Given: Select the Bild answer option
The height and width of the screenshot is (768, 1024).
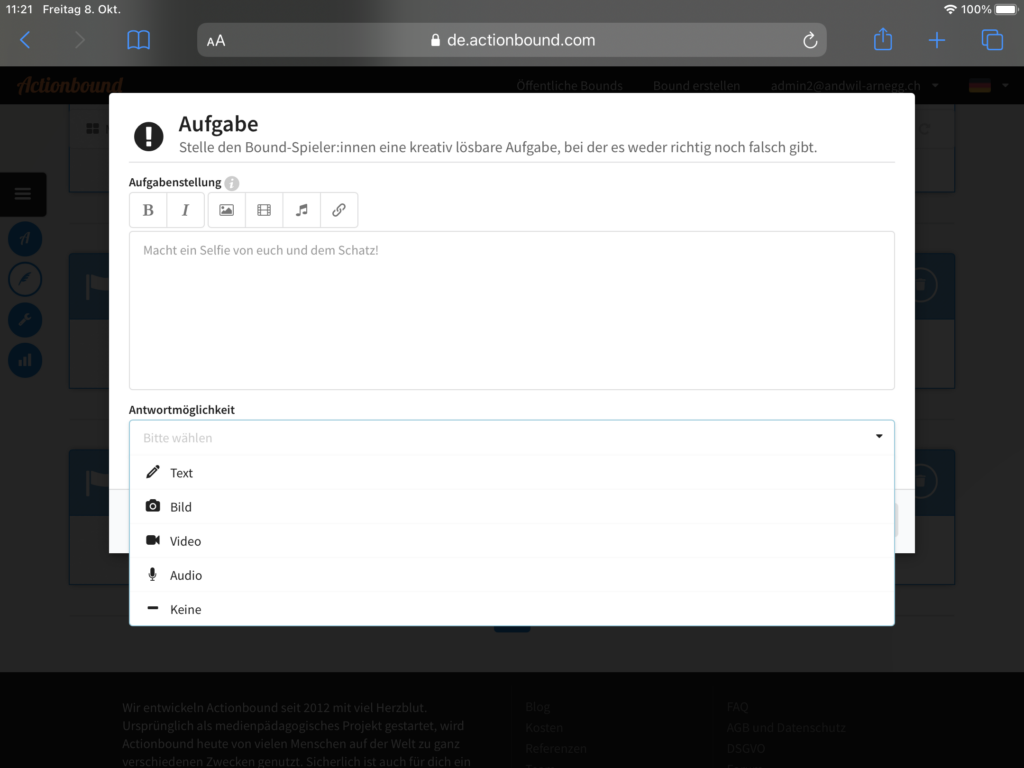Looking at the screenshot, I should 181,507.
